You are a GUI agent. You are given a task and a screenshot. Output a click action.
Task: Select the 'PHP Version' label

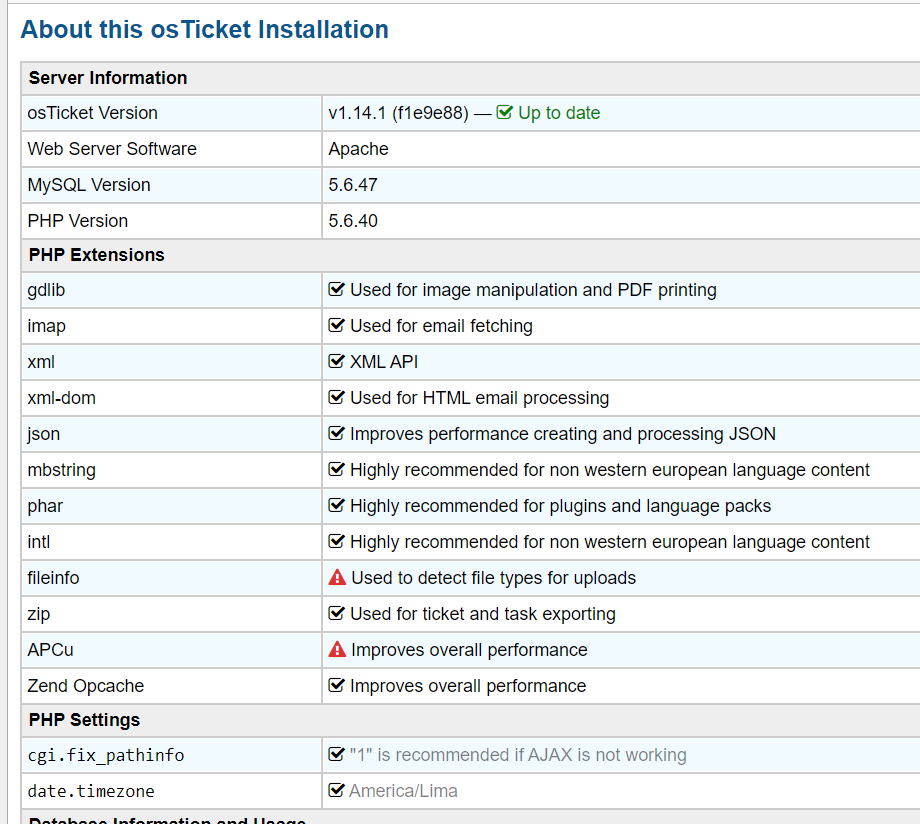(x=78, y=221)
